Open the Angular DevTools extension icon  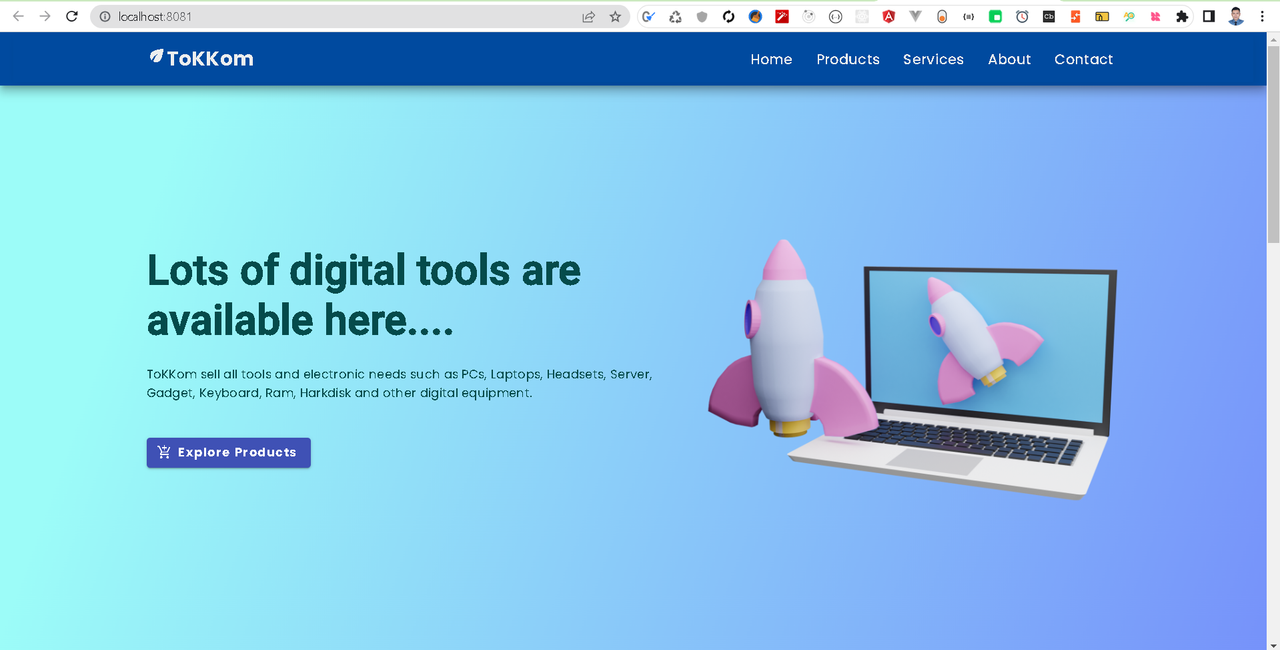[888, 17]
